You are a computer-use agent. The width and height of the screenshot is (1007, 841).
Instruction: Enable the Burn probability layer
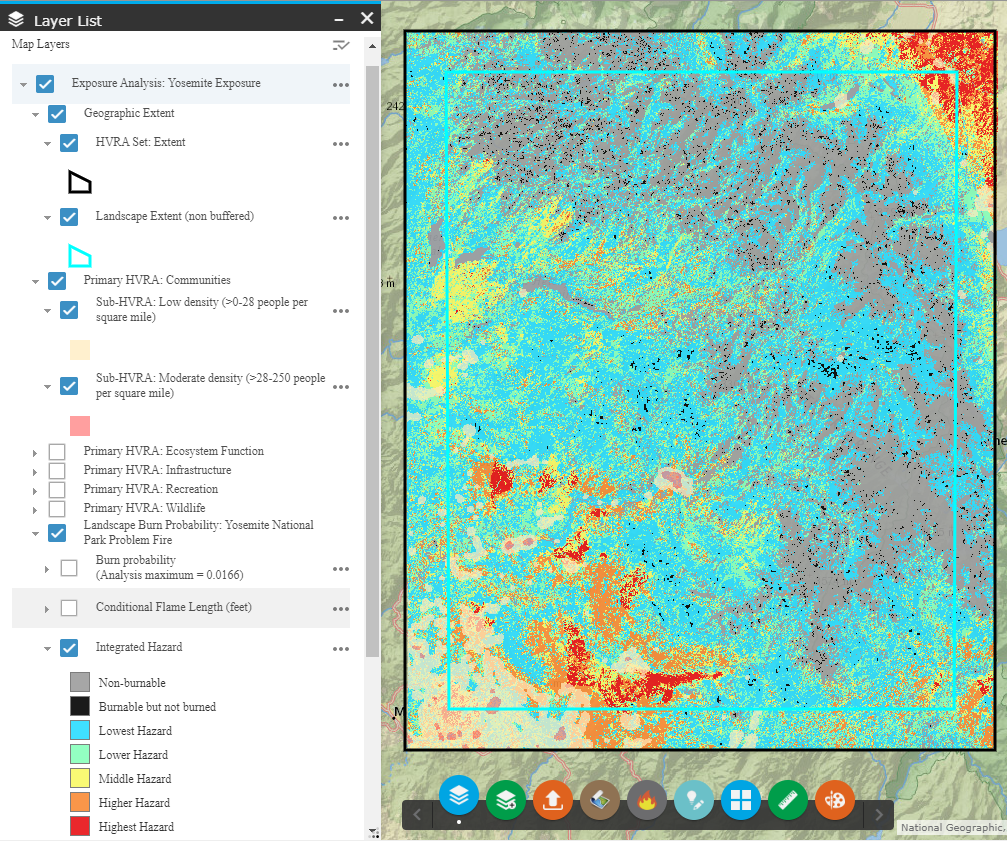click(69, 568)
